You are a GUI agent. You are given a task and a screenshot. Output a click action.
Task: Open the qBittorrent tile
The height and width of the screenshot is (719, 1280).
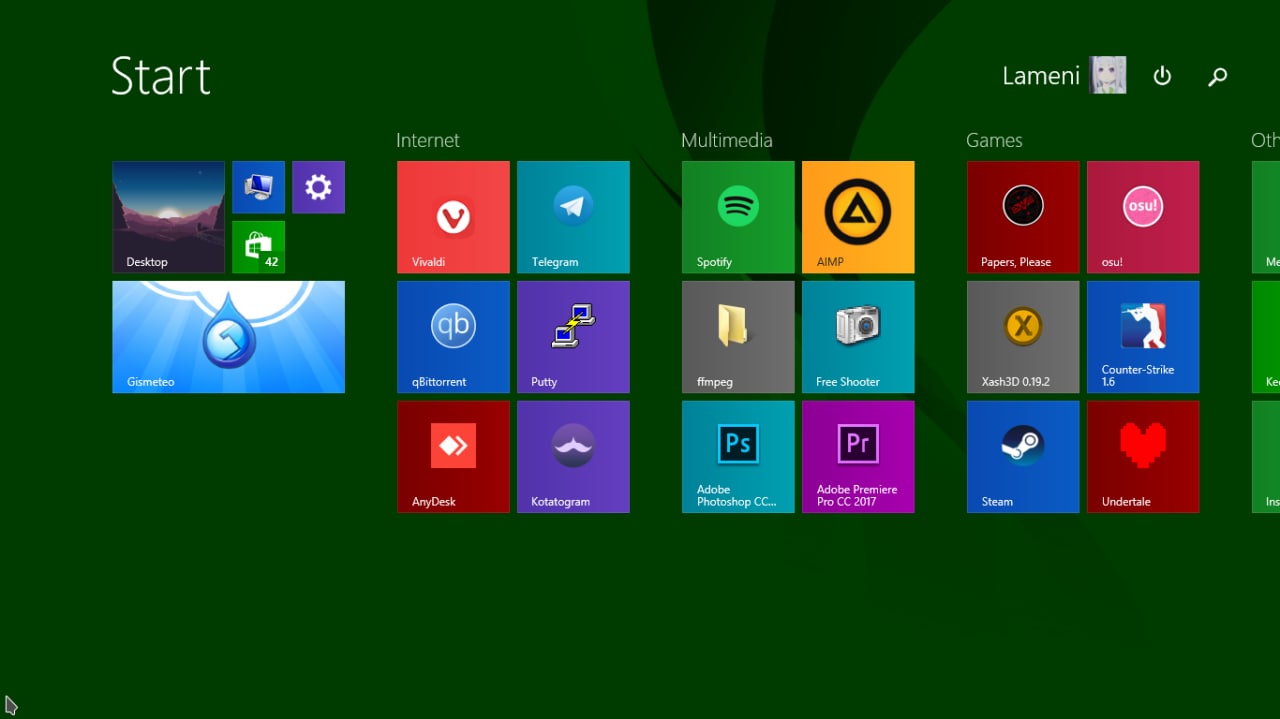pyautogui.click(x=453, y=337)
